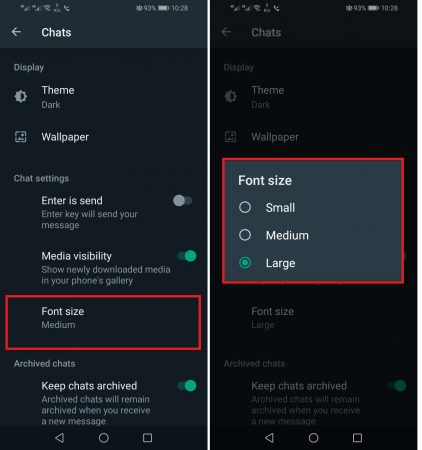Tap recent apps square on left phone
Image resolution: width=422 pixels, height=450 pixels.
pyautogui.click(x=147, y=438)
